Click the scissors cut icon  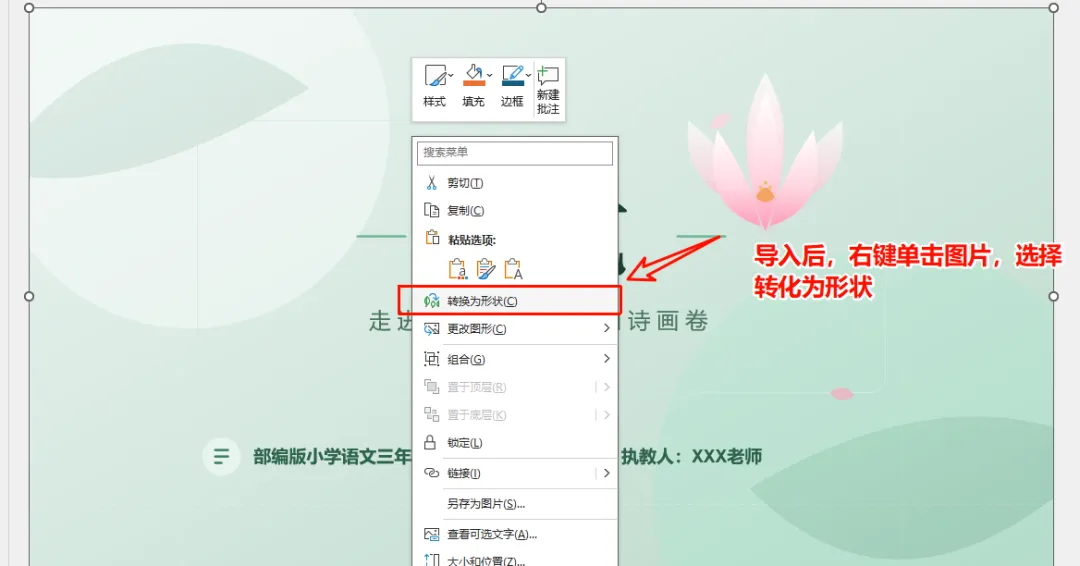(x=431, y=182)
